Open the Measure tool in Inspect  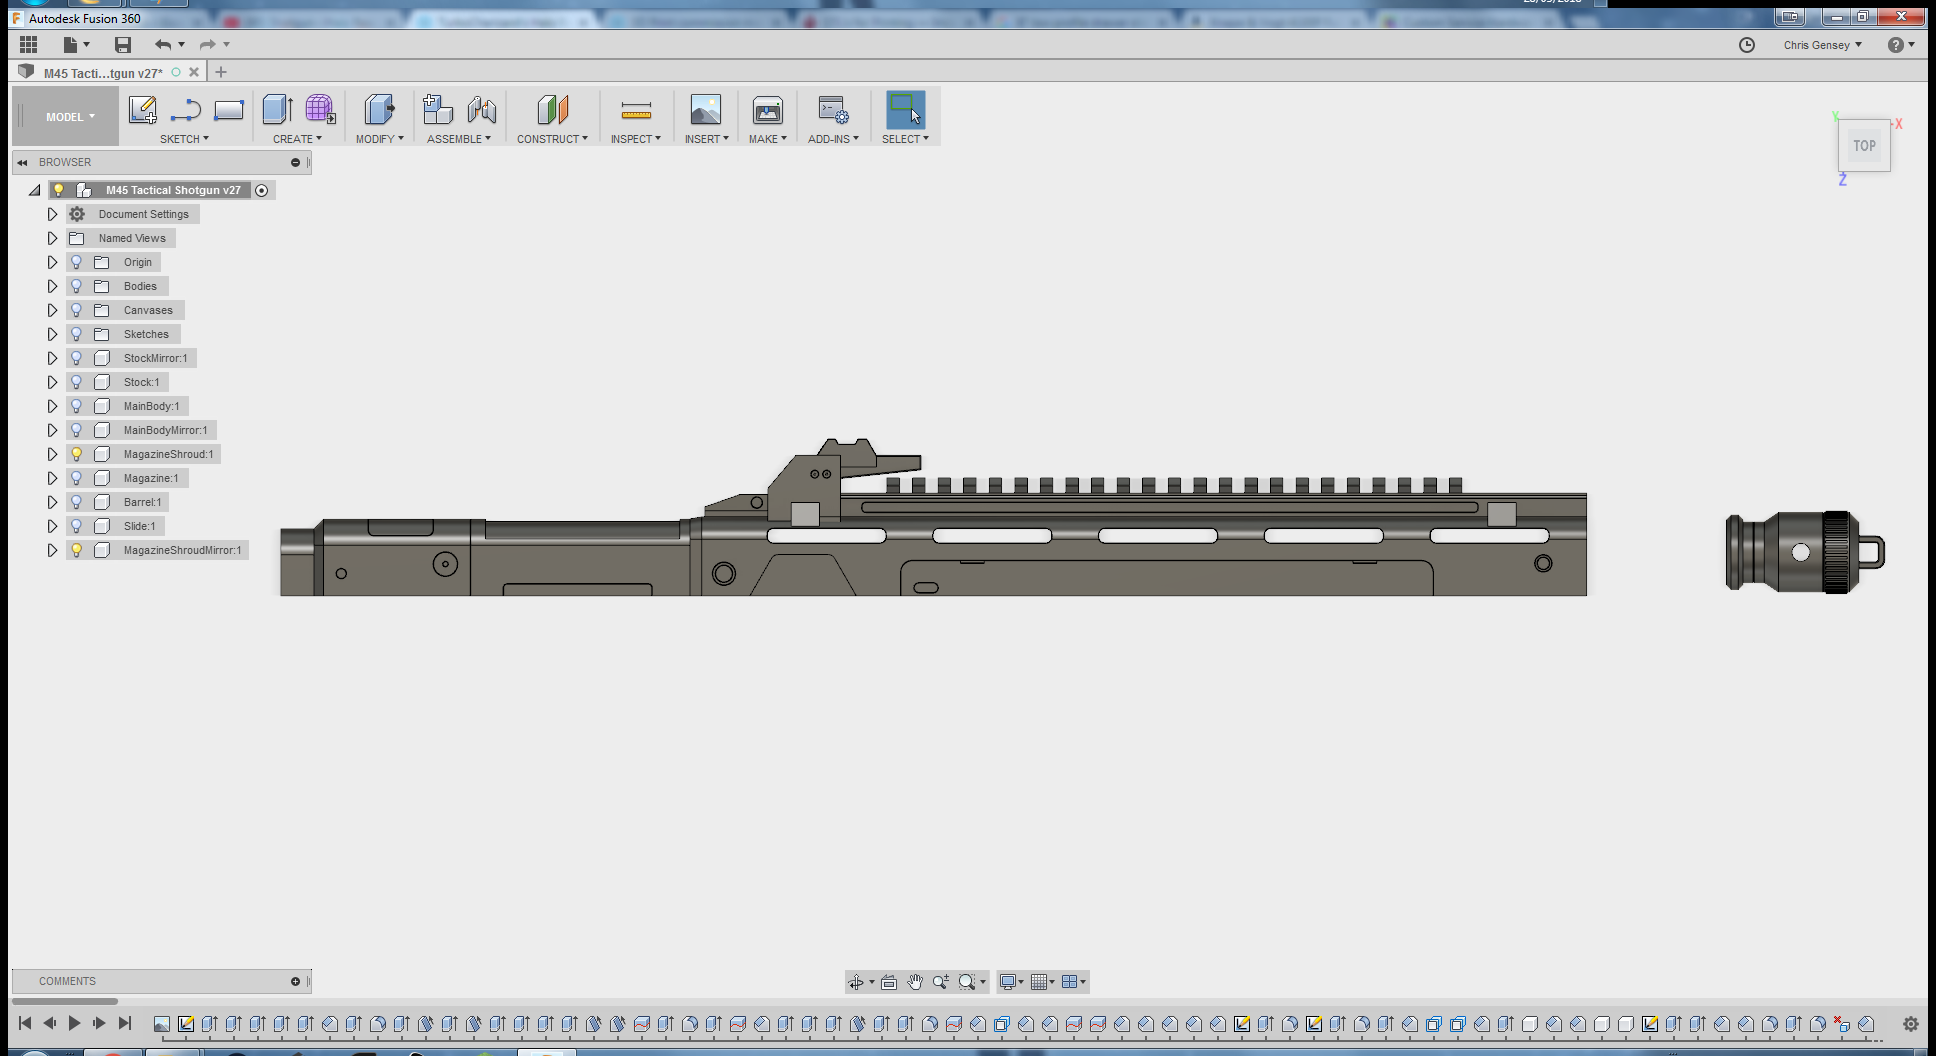click(636, 110)
